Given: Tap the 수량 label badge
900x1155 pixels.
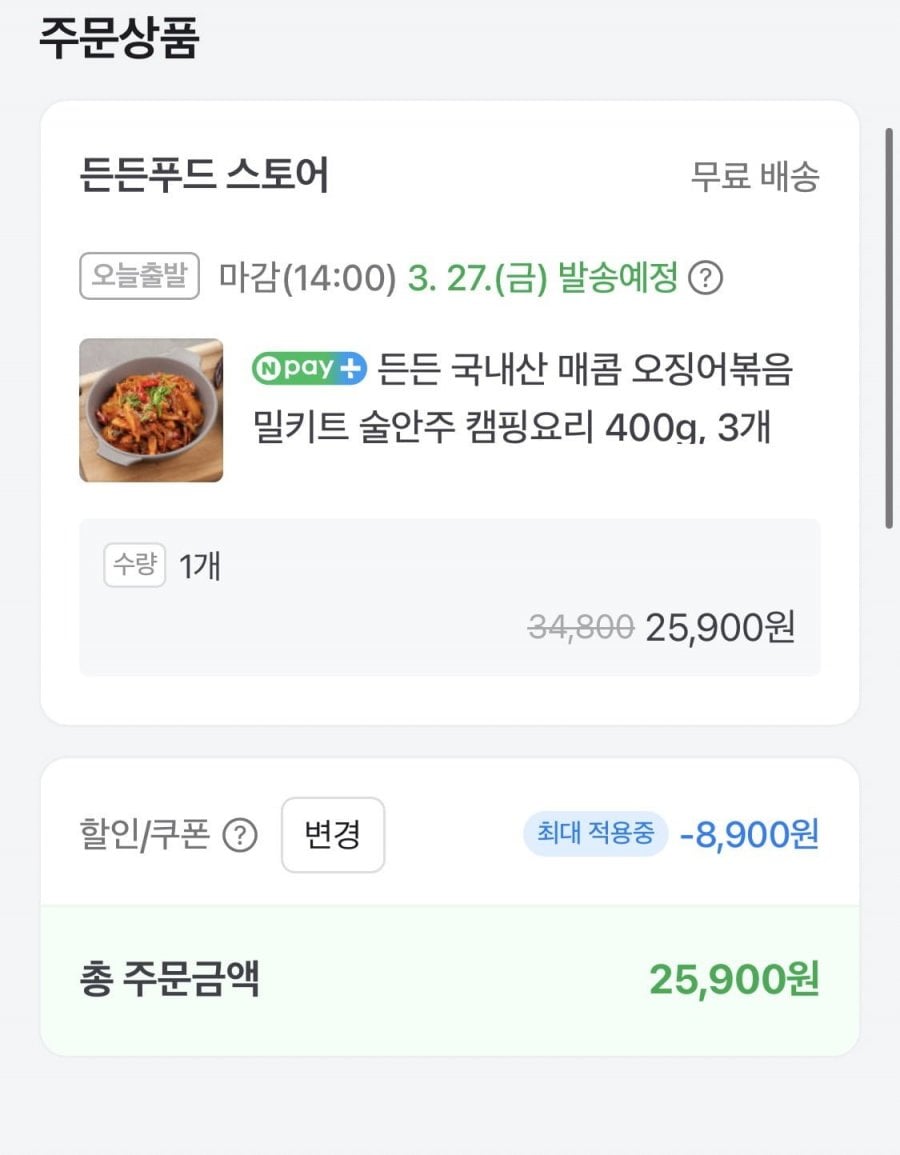Looking at the screenshot, I should pos(134,566).
